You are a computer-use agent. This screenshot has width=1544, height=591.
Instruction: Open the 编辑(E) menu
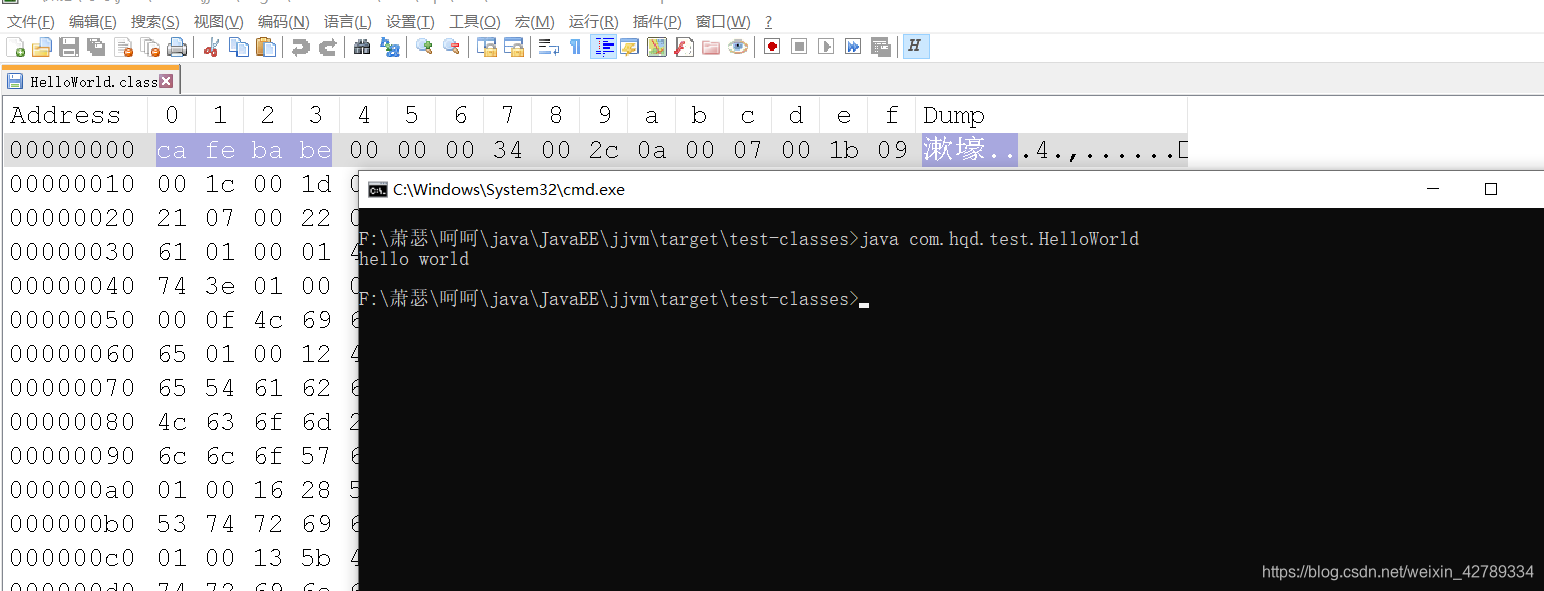click(93, 21)
